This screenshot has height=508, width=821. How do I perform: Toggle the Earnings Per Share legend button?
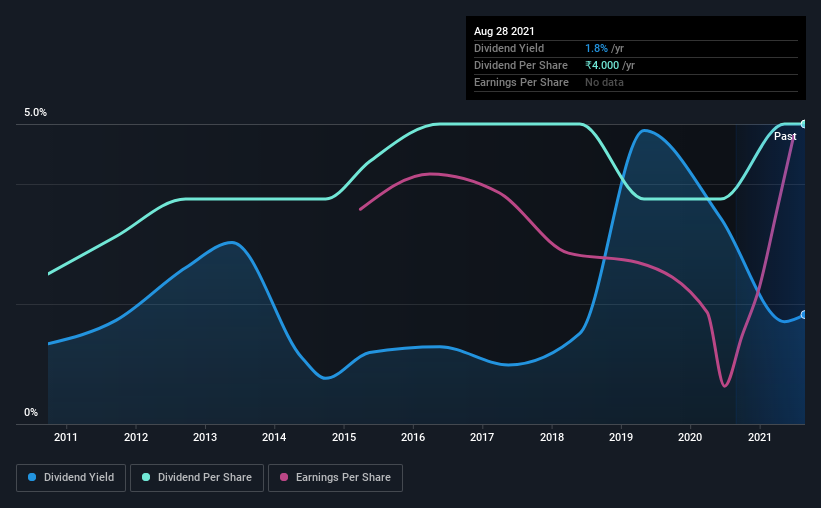(x=335, y=478)
